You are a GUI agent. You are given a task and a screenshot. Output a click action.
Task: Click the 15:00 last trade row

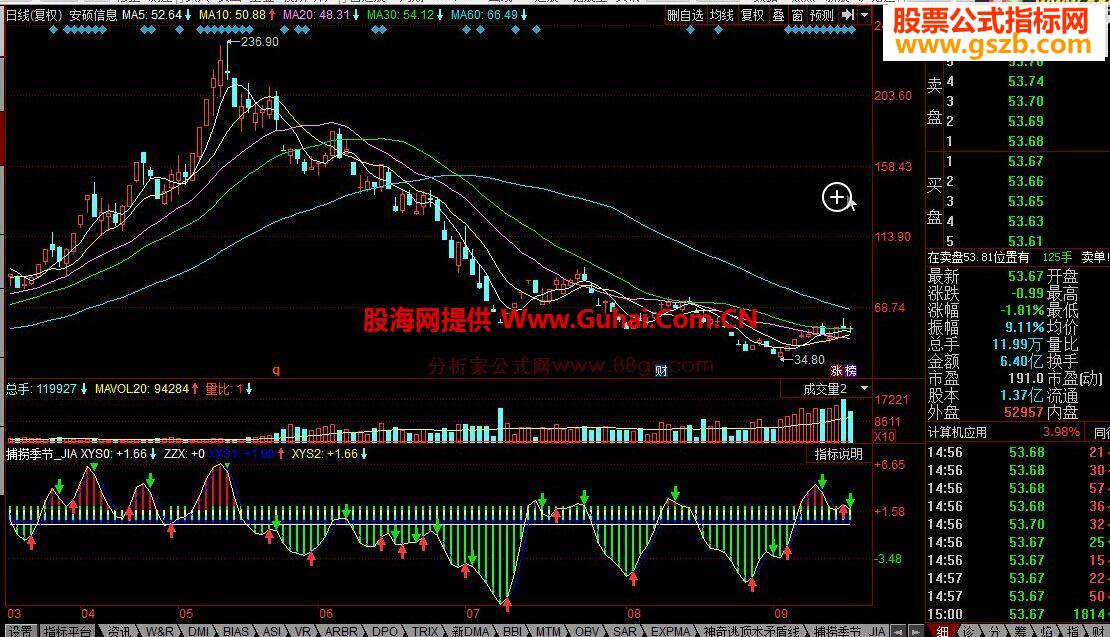click(1018, 614)
